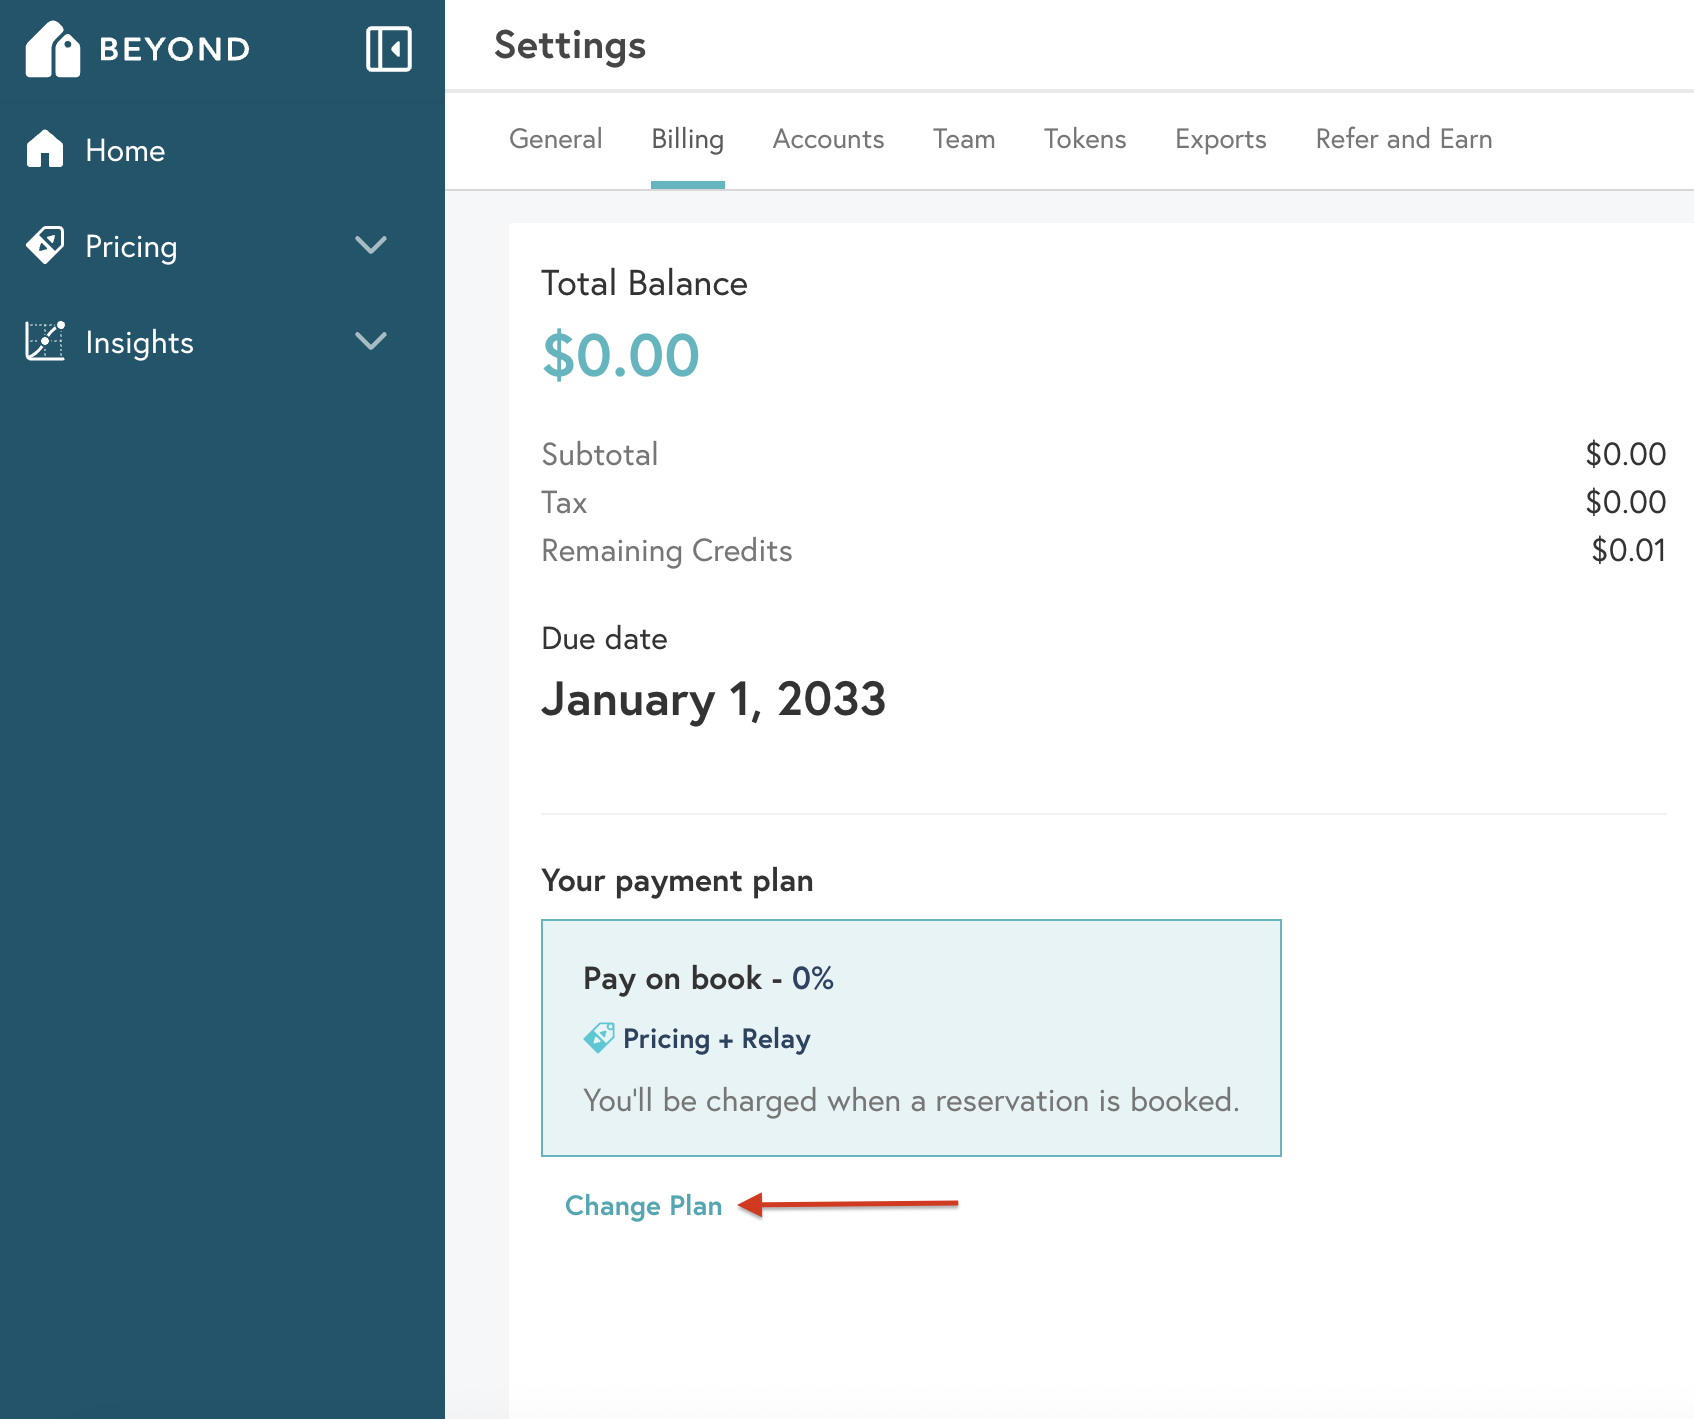The width and height of the screenshot is (1694, 1419).
Task: Open Insights via its chart icon
Action: 44,341
